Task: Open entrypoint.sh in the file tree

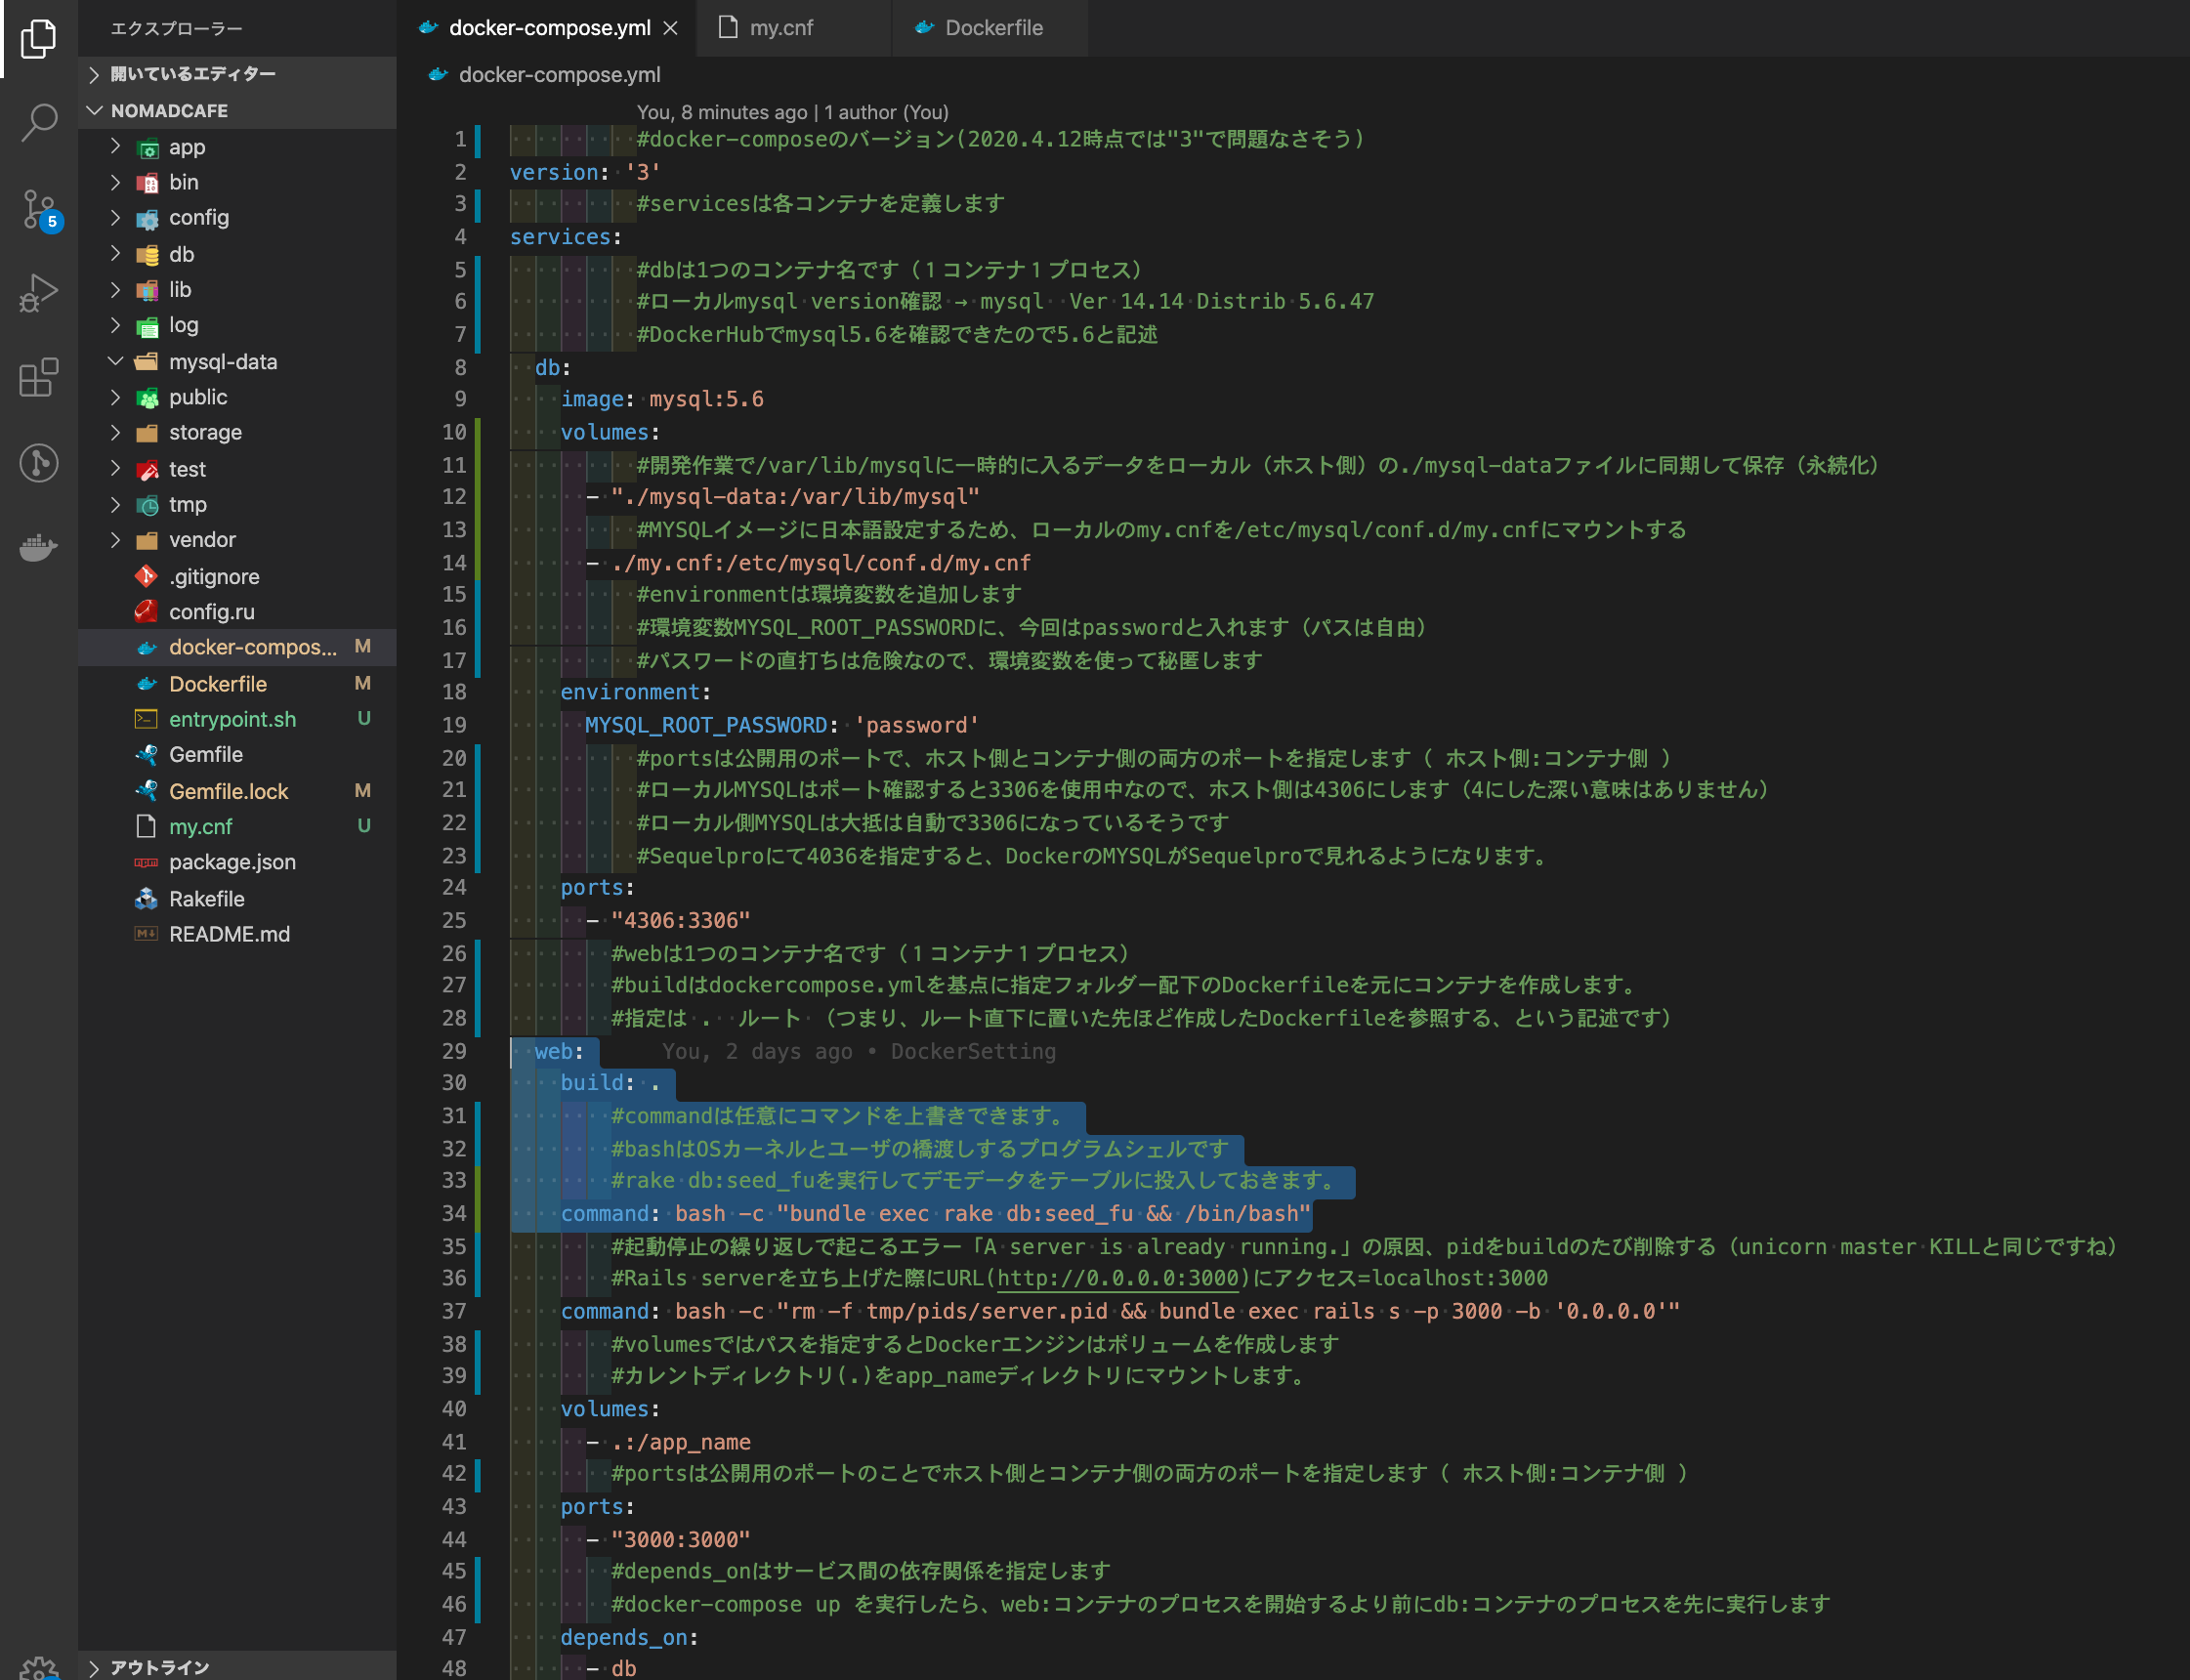Action: (x=232, y=719)
